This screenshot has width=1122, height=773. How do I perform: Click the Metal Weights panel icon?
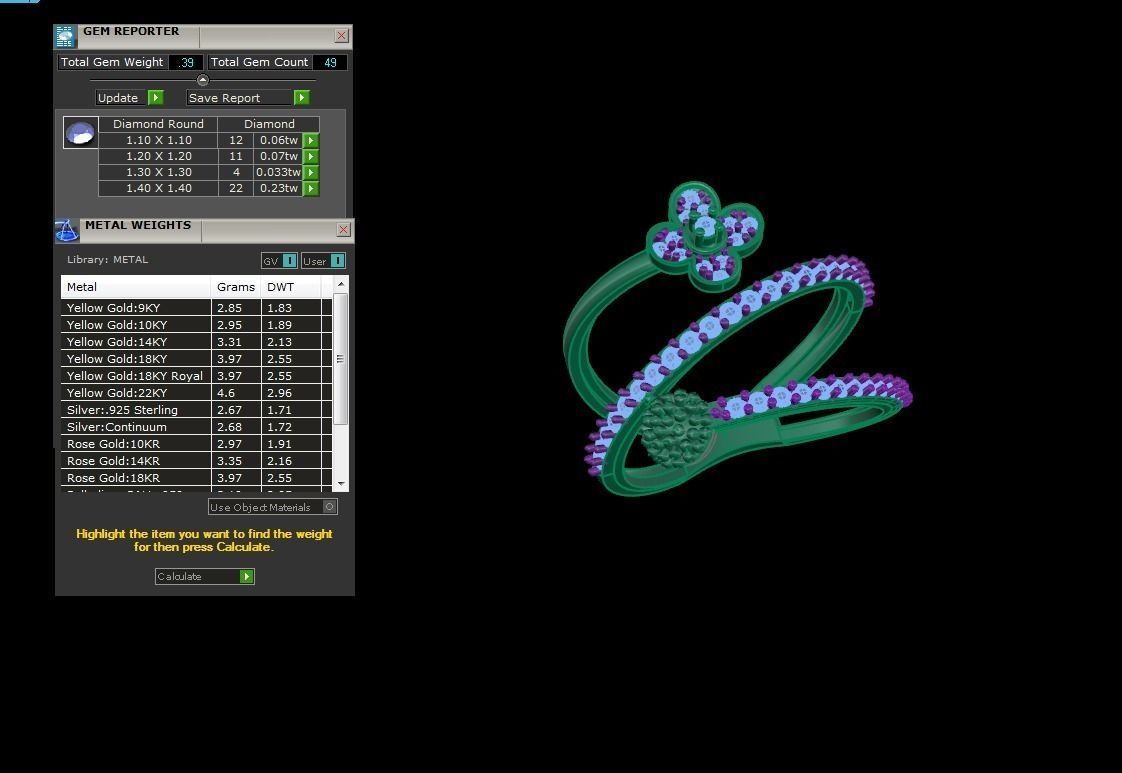pyautogui.click(x=67, y=230)
